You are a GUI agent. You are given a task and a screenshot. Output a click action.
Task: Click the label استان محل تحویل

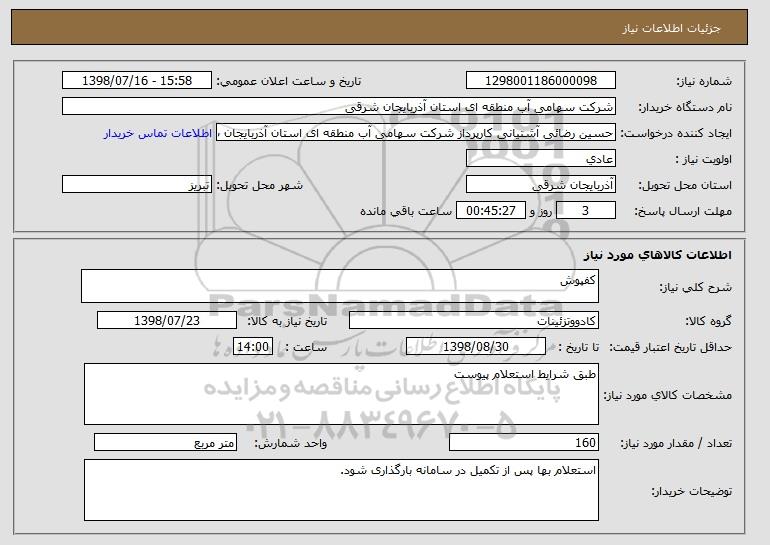pos(685,186)
